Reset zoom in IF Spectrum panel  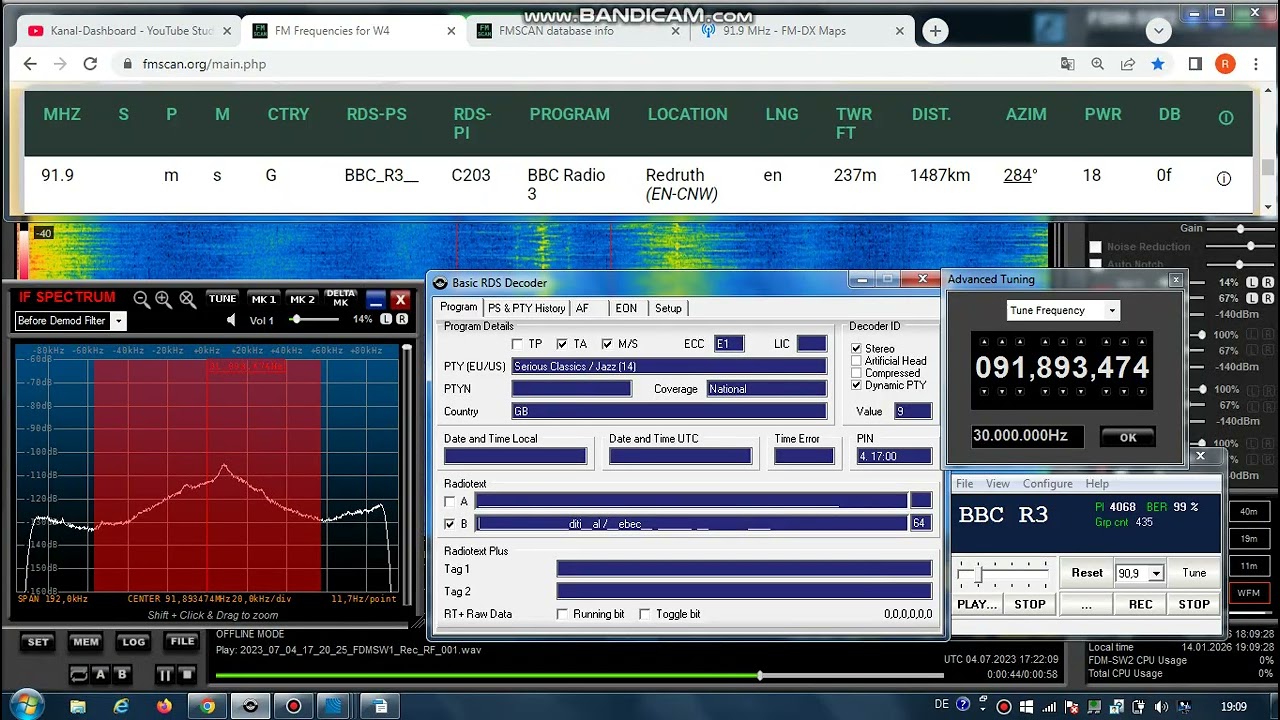[187, 299]
